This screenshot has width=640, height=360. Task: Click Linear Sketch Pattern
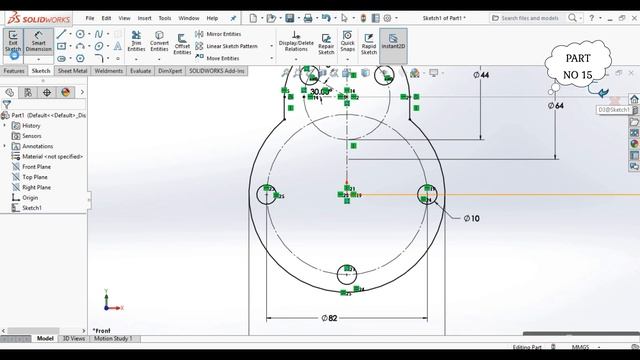click(227, 46)
